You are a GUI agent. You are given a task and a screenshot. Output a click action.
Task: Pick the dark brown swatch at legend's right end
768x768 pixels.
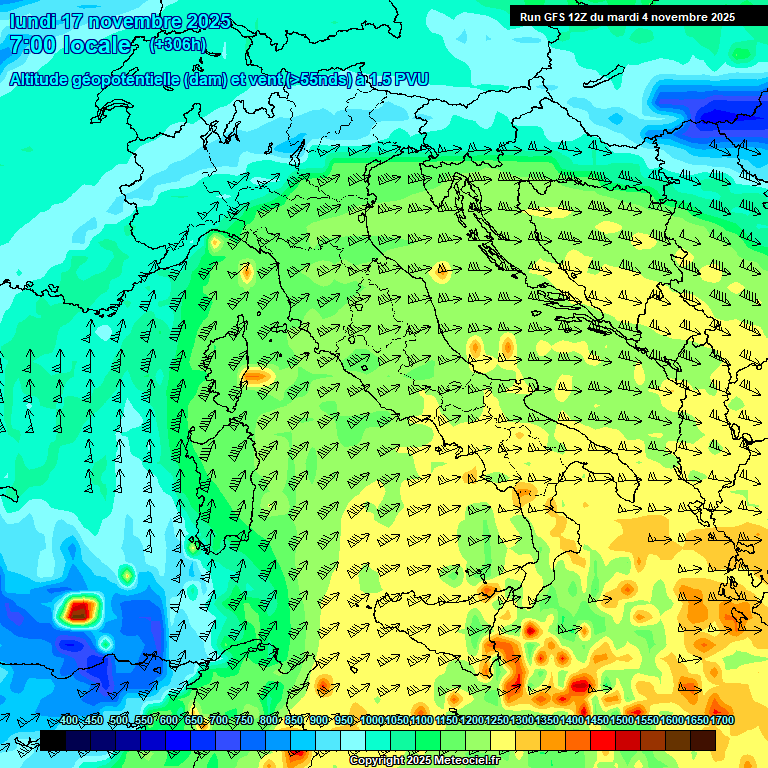(703, 741)
